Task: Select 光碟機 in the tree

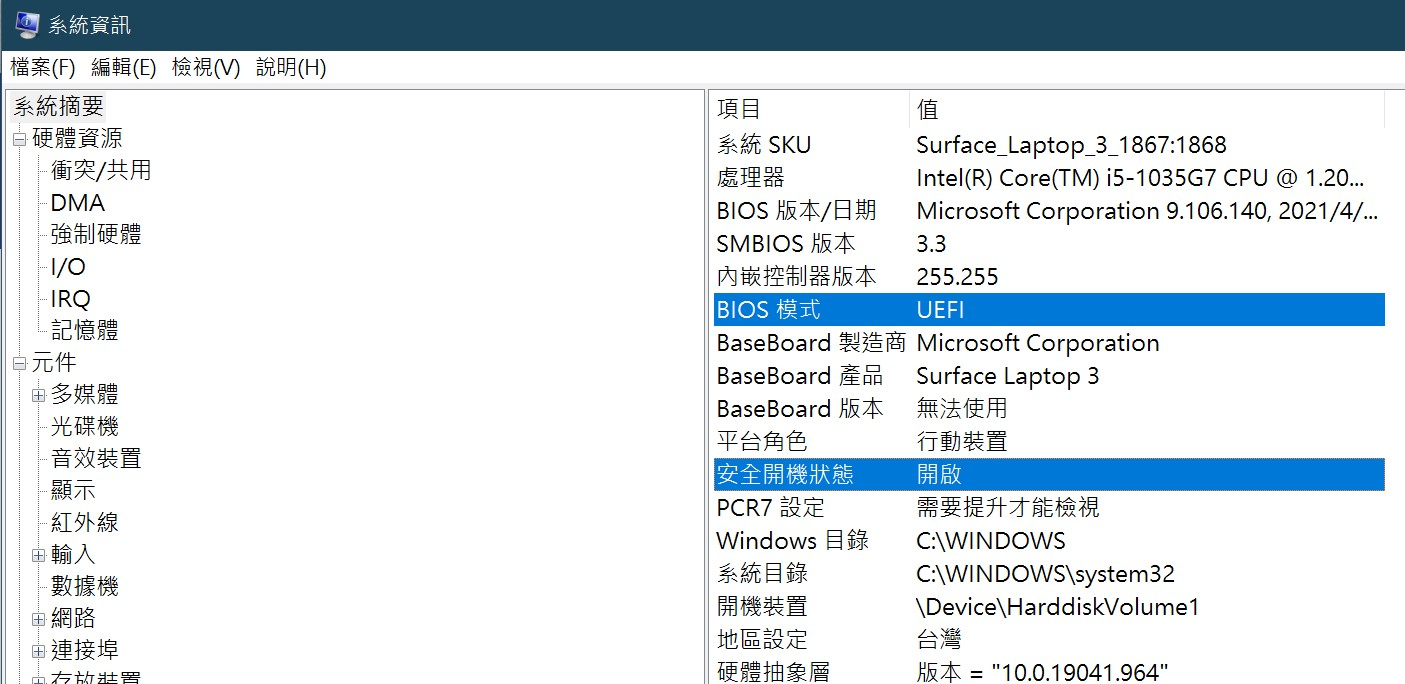Action: (85, 426)
